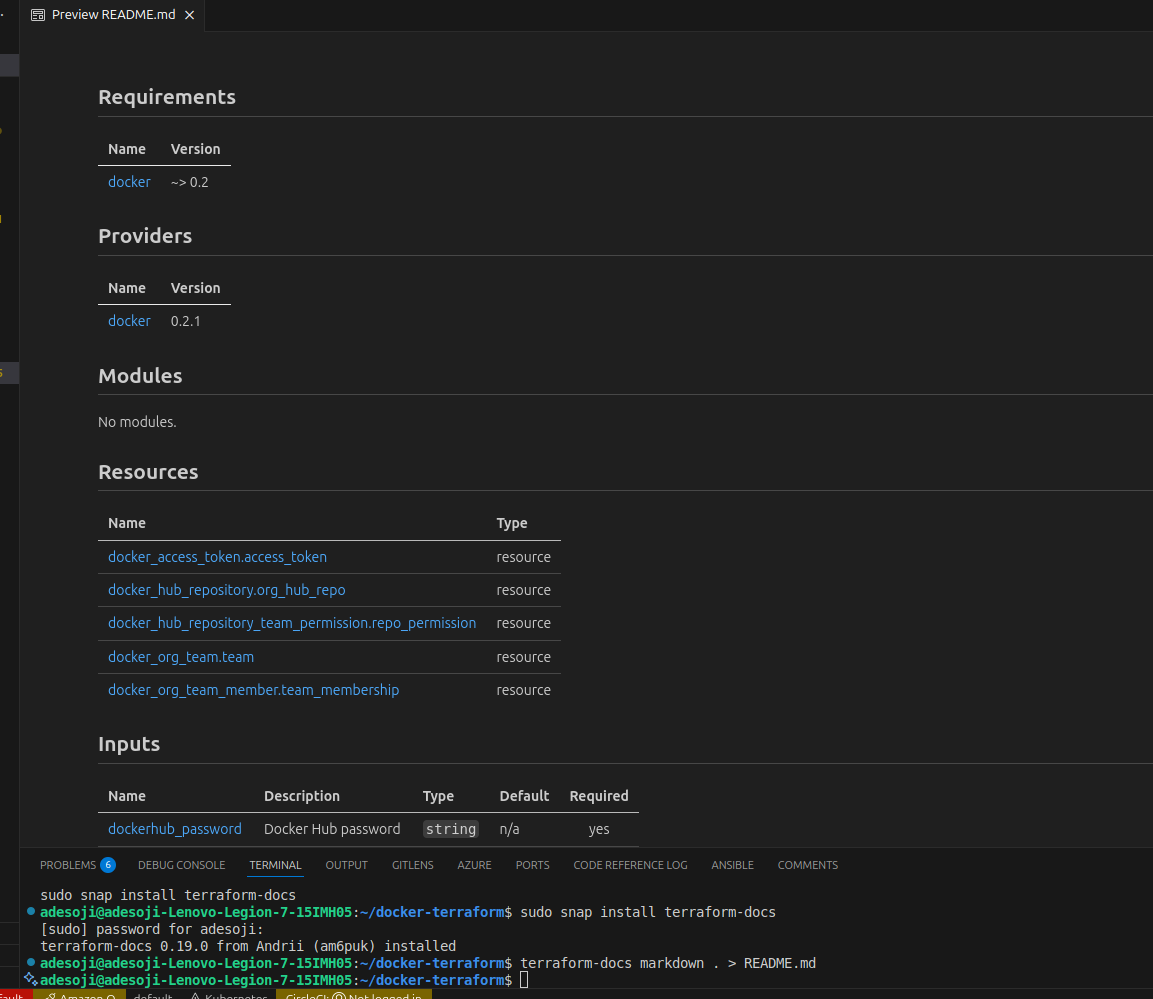Click 'resource' type in docker_org_team.team row
The height and width of the screenshot is (999, 1153).
(x=523, y=656)
